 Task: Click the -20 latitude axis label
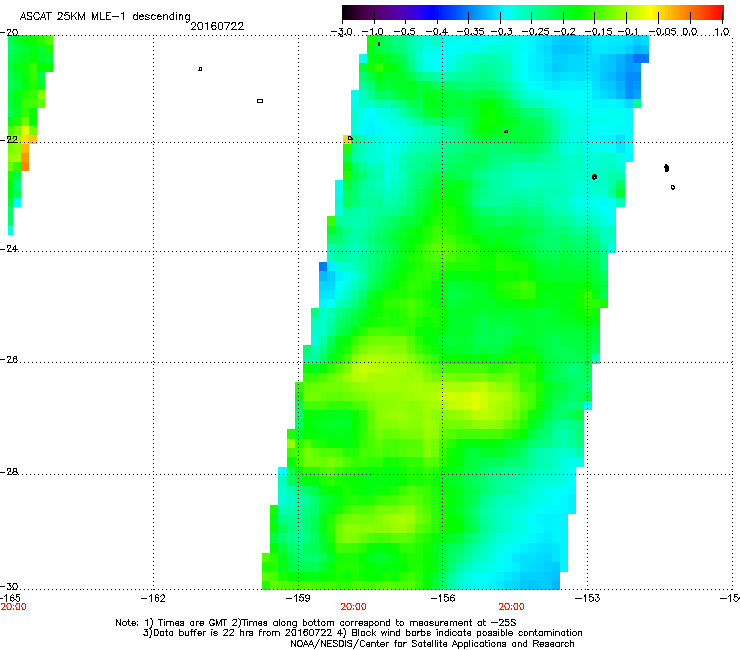pyautogui.click(x=9, y=32)
